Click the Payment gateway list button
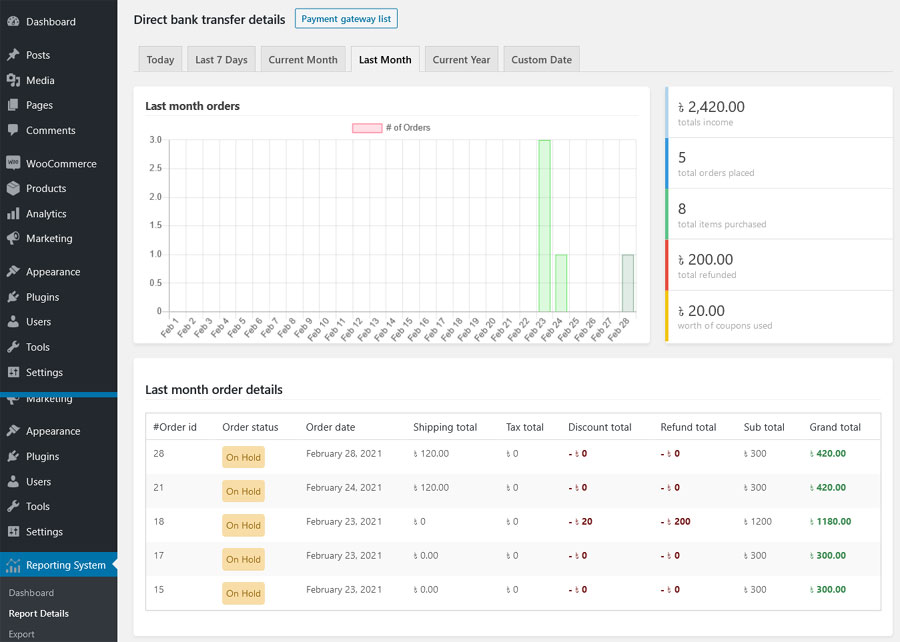This screenshot has width=900, height=642. [x=346, y=19]
